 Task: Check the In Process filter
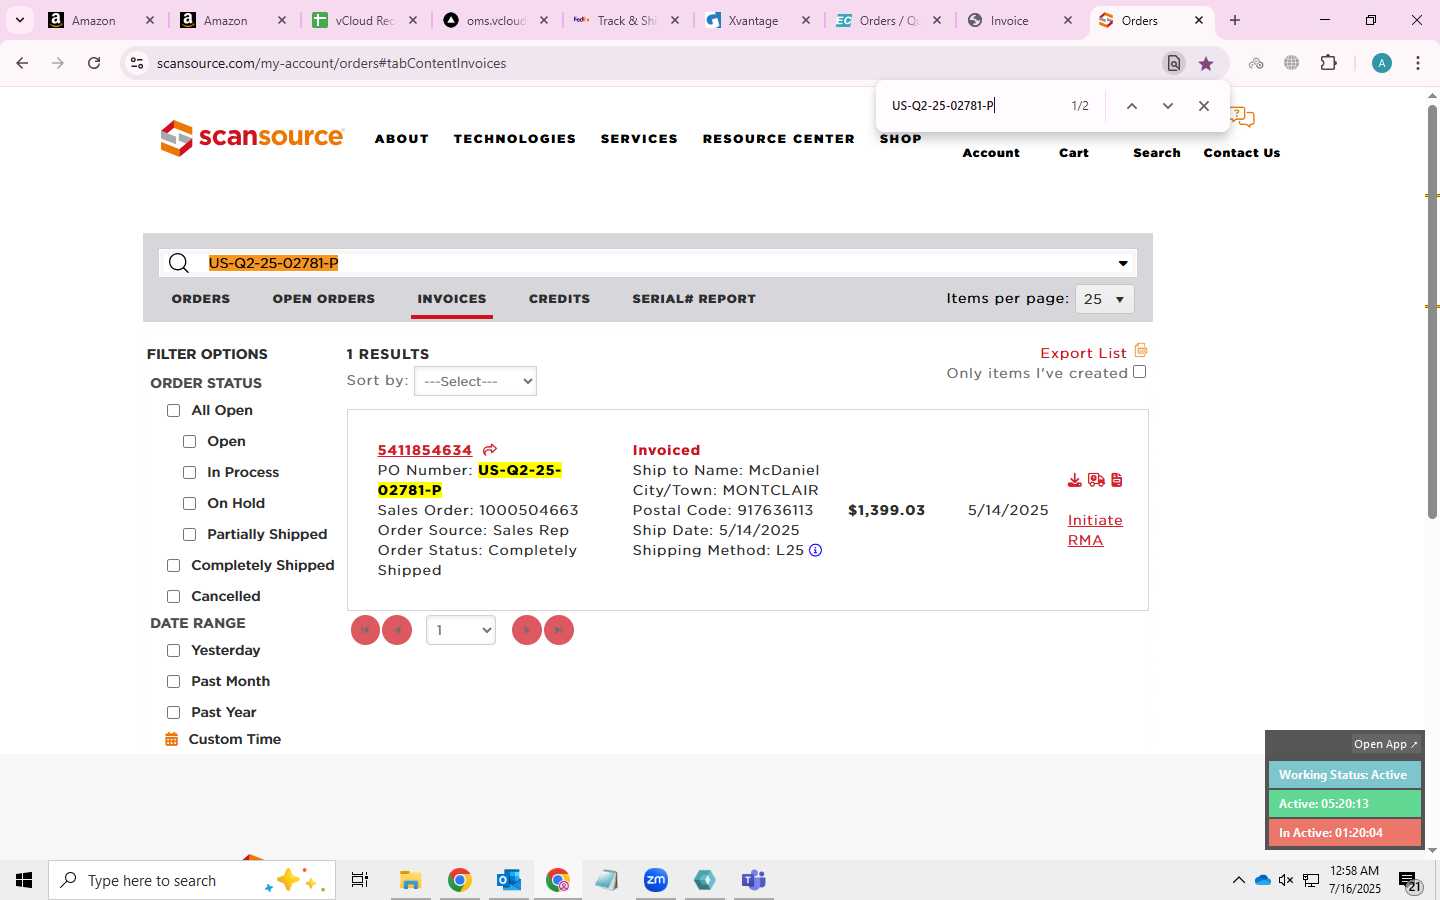[189, 472]
